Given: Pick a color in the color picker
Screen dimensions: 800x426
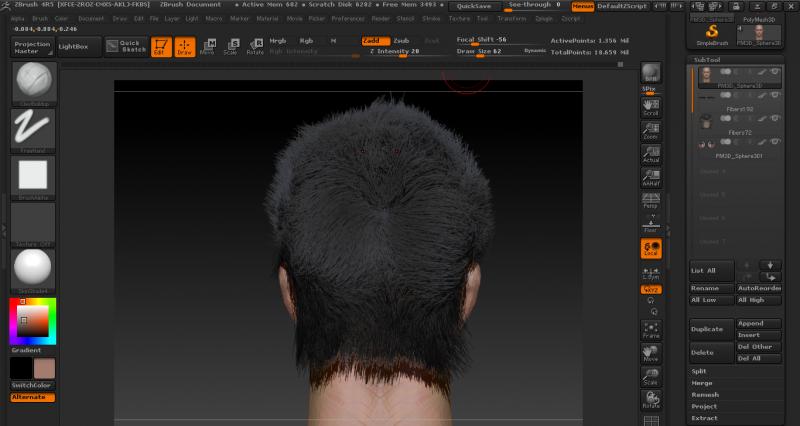Looking at the screenshot, I should click(x=33, y=321).
